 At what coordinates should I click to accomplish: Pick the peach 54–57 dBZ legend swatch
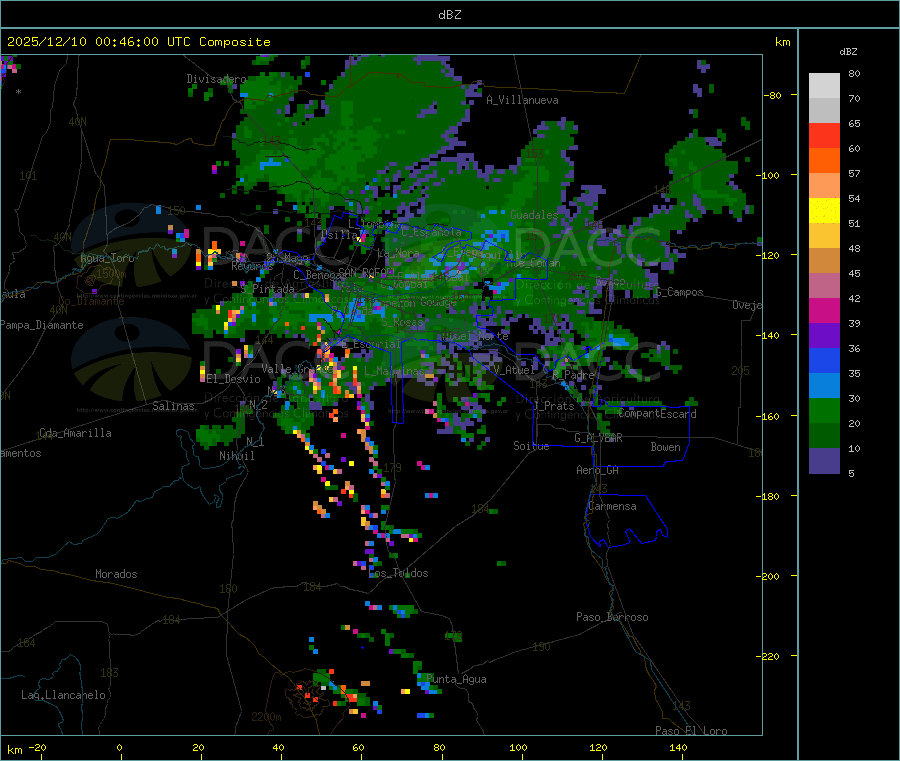coord(824,186)
